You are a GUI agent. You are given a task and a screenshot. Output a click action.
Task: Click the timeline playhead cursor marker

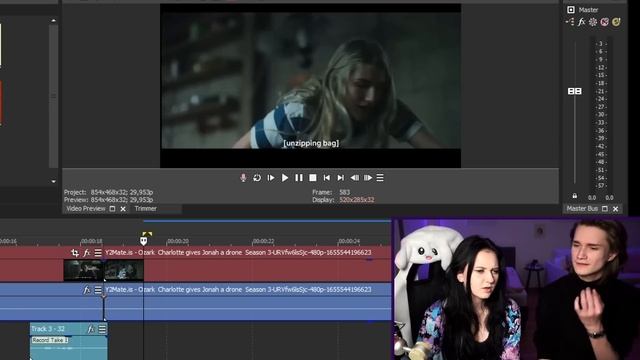144,240
